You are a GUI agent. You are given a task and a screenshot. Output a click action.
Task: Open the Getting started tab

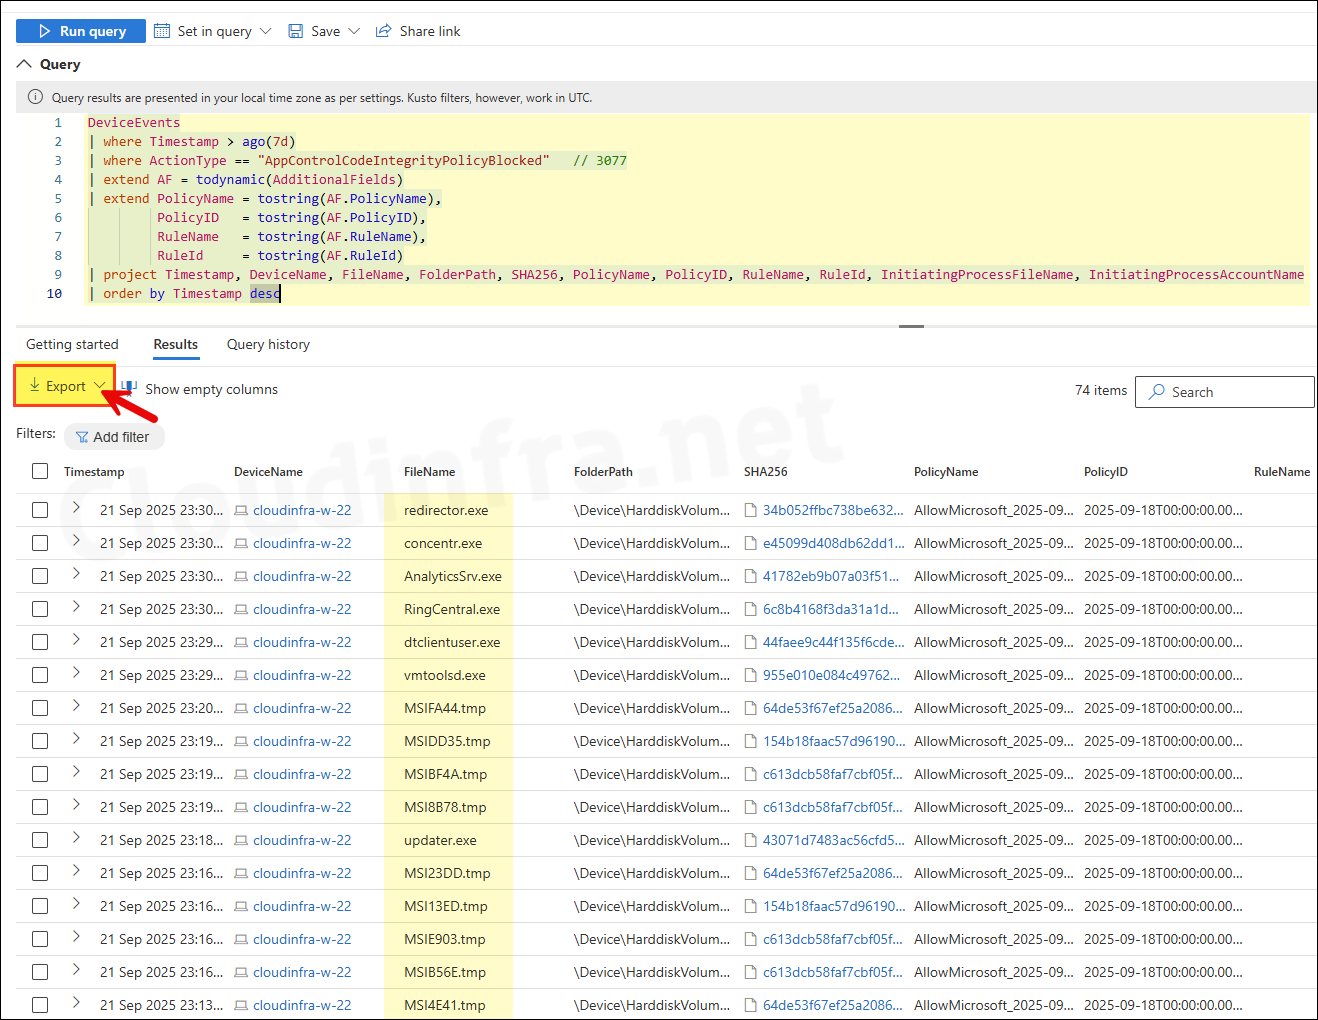pos(72,344)
